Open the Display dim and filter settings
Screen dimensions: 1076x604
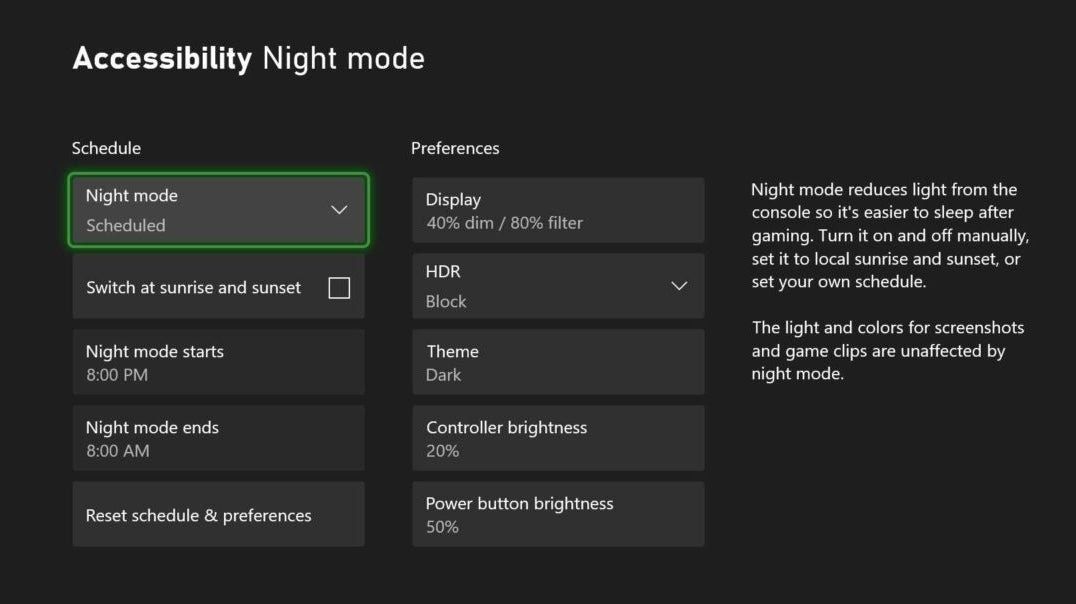click(558, 210)
